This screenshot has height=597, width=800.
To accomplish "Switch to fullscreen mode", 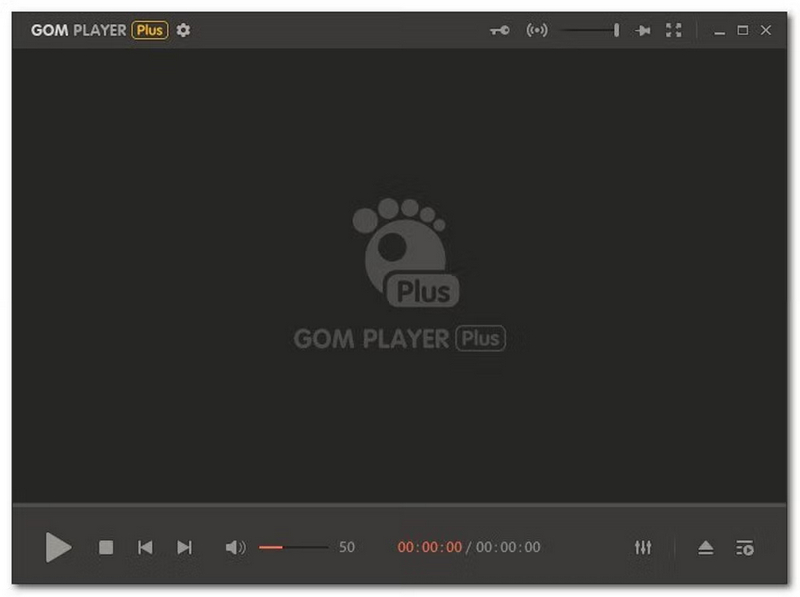I will pyautogui.click(x=673, y=30).
